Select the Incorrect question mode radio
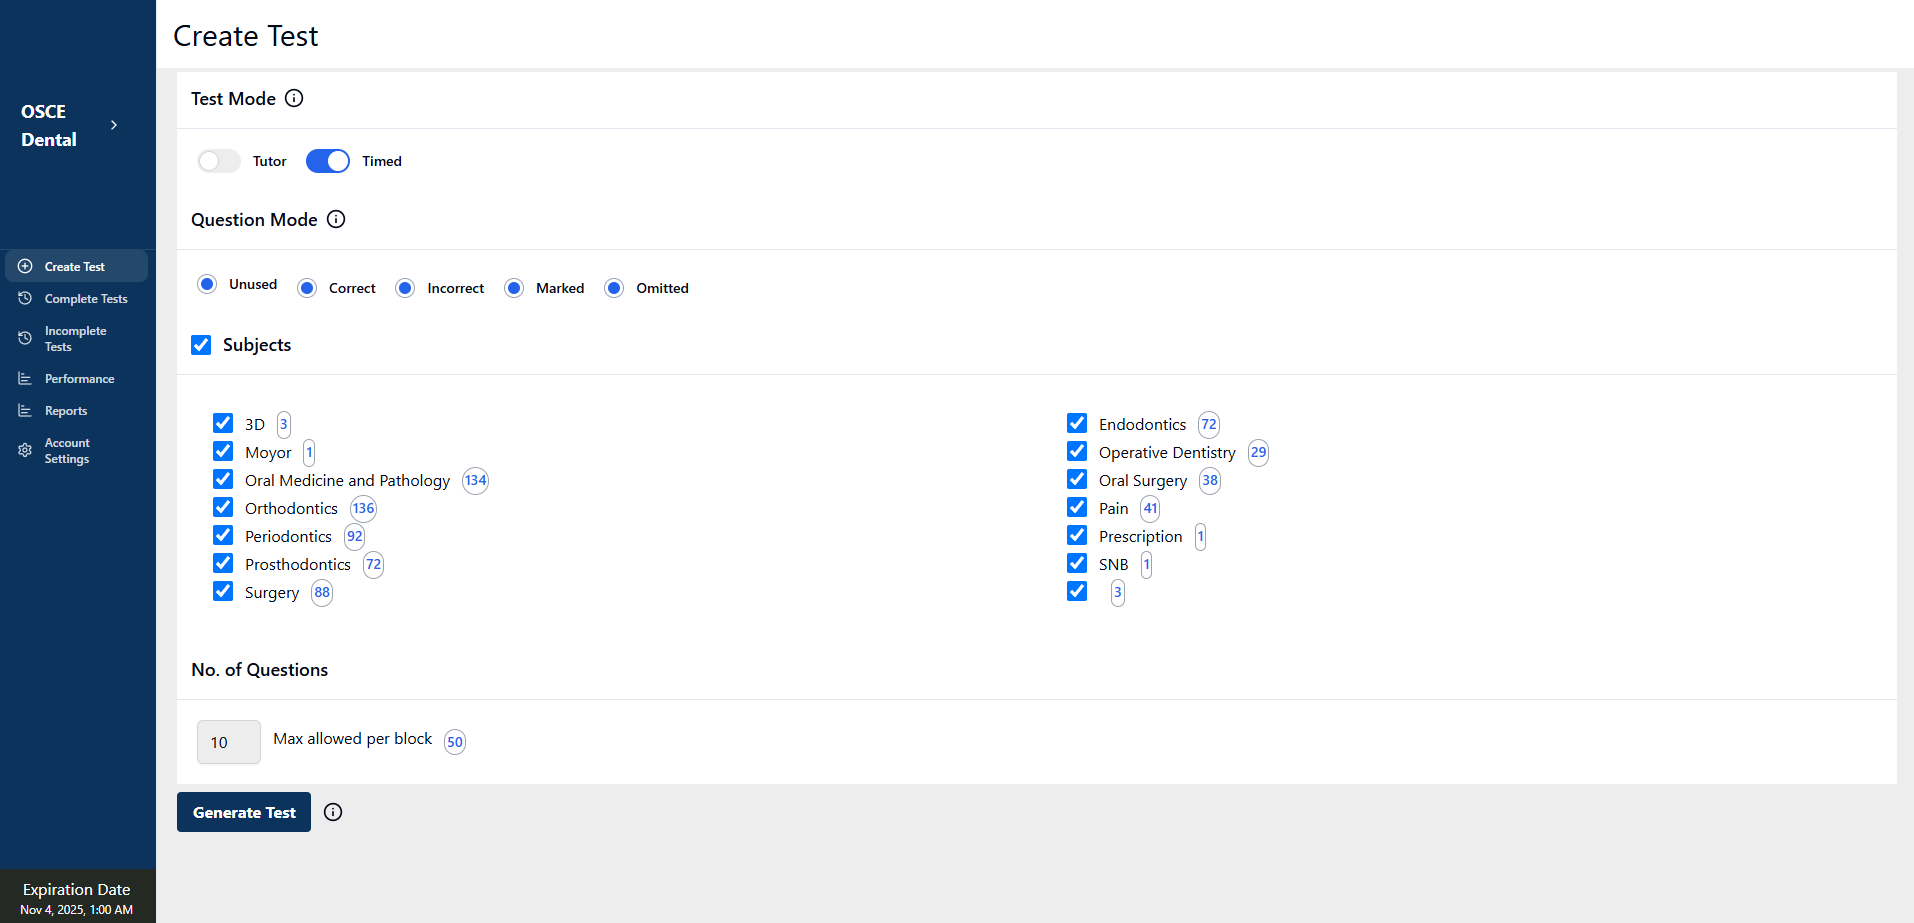Viewport: 1914px width, 923px height. click(405, 288)
